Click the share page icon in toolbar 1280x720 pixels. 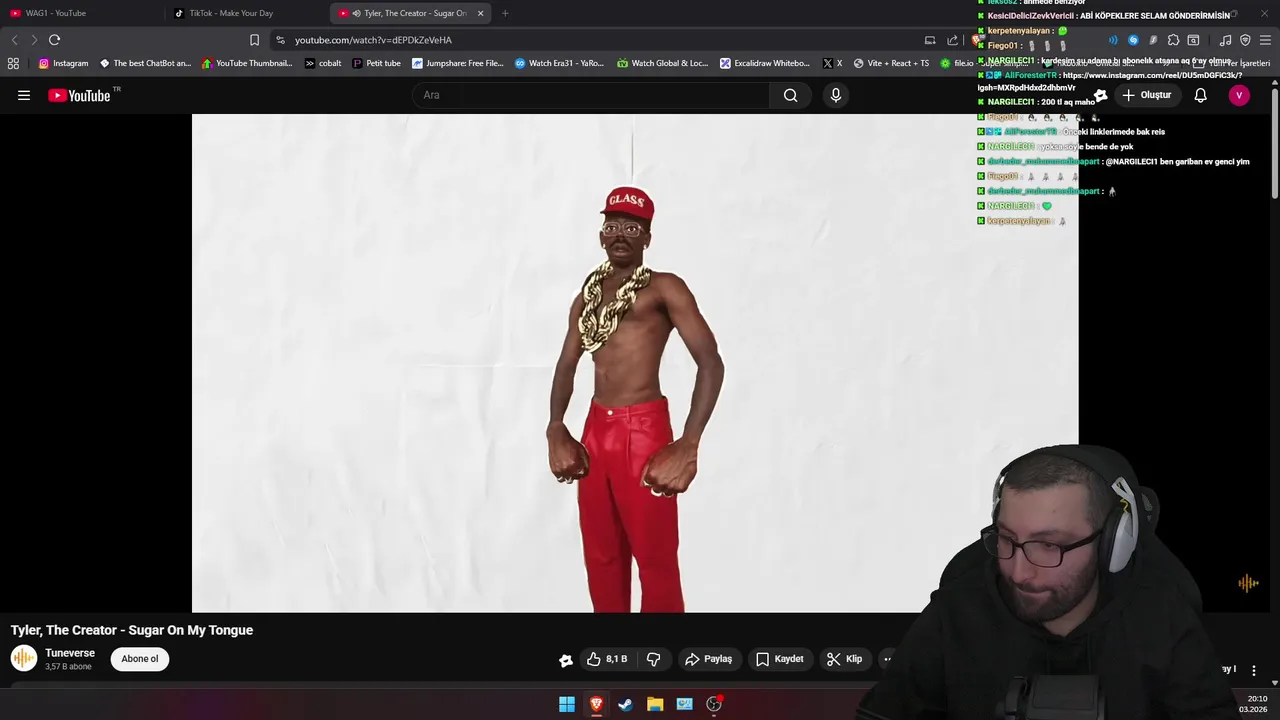pos(952,40)
